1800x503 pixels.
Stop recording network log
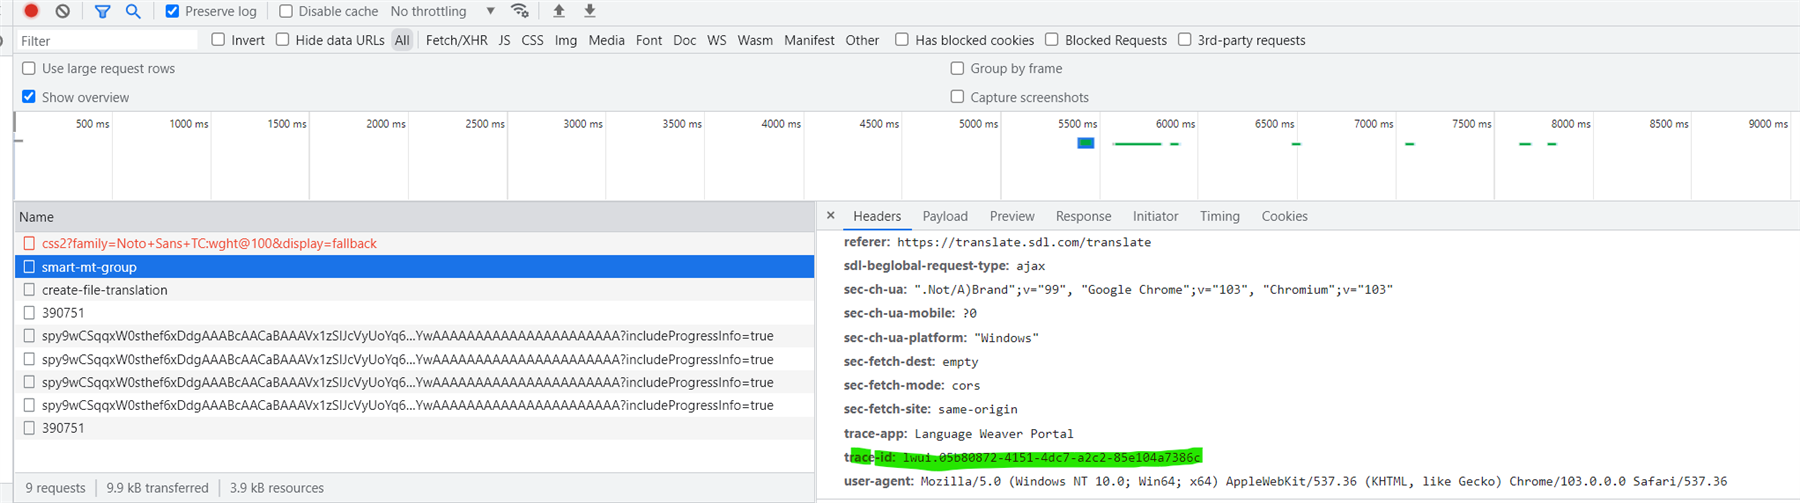pyautogui.click(x=31, y=11)
